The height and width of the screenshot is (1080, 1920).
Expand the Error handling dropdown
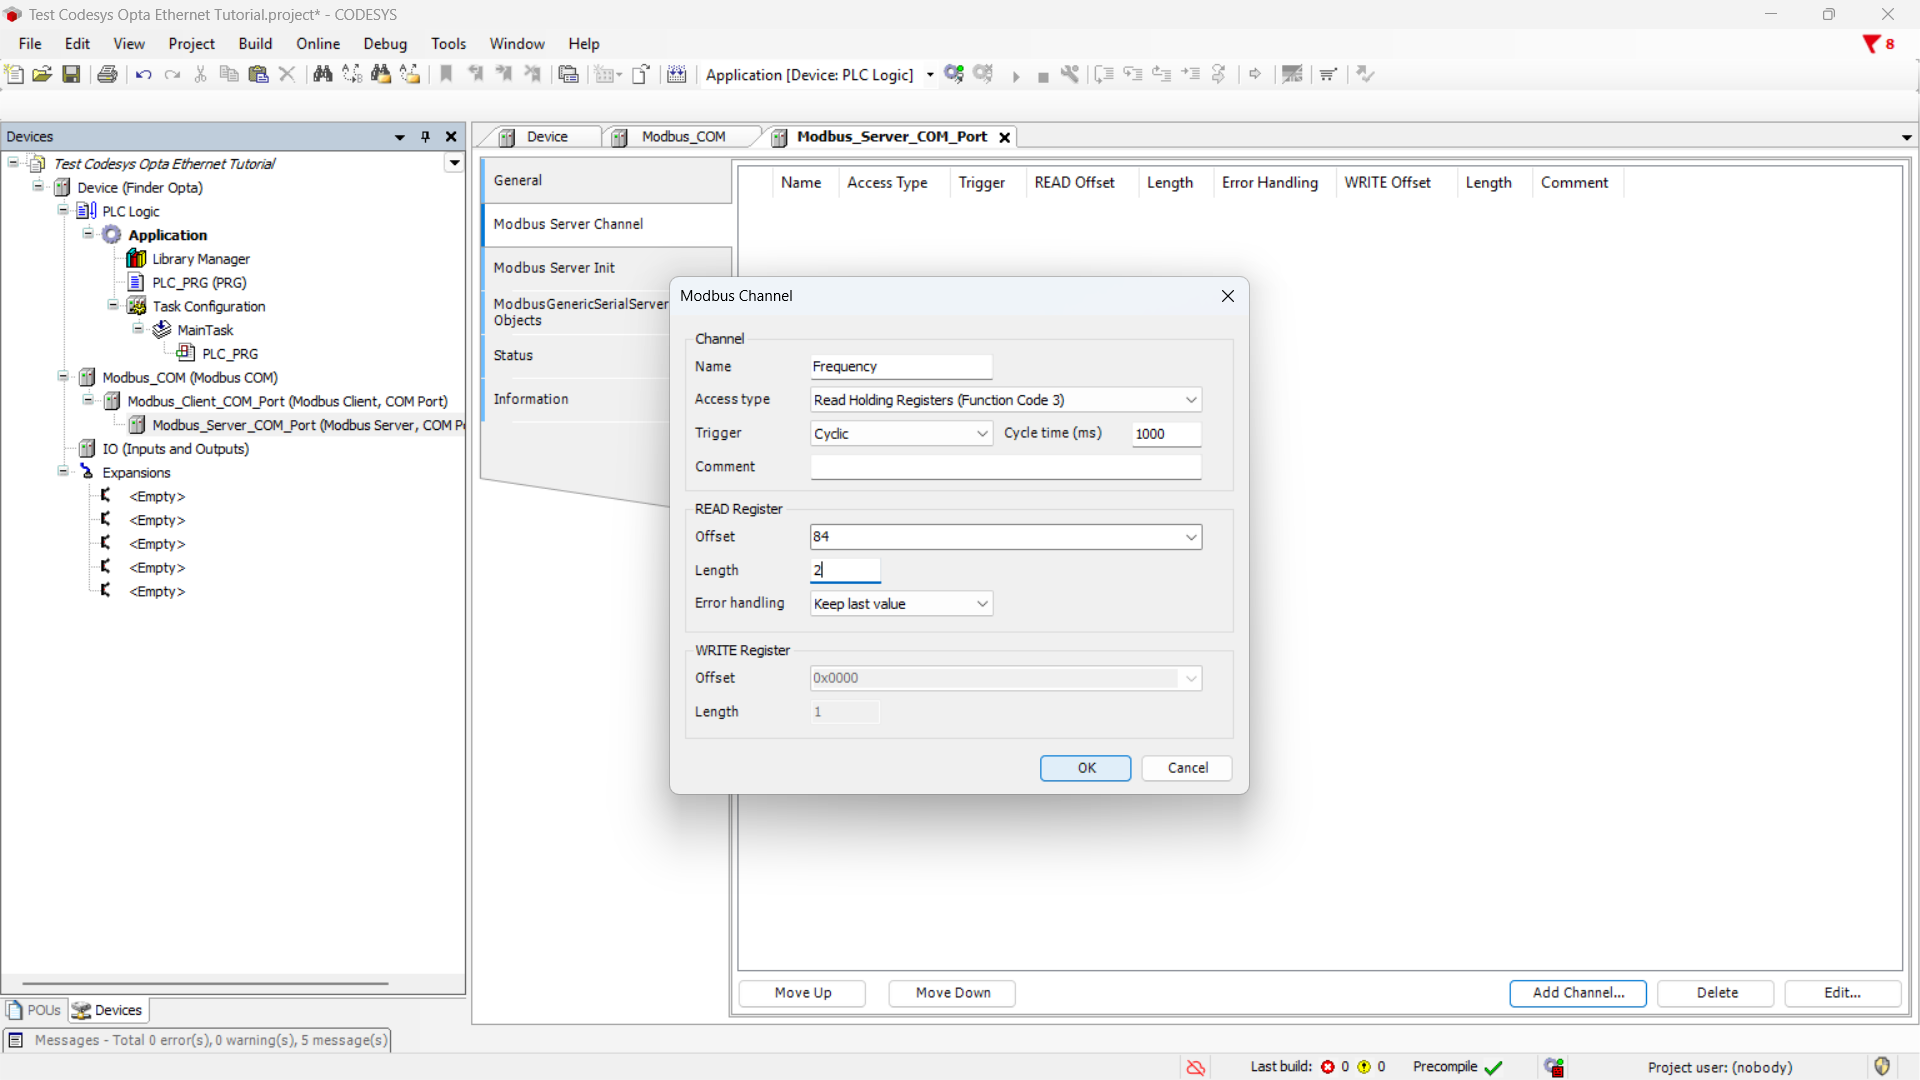click(982, 604)
